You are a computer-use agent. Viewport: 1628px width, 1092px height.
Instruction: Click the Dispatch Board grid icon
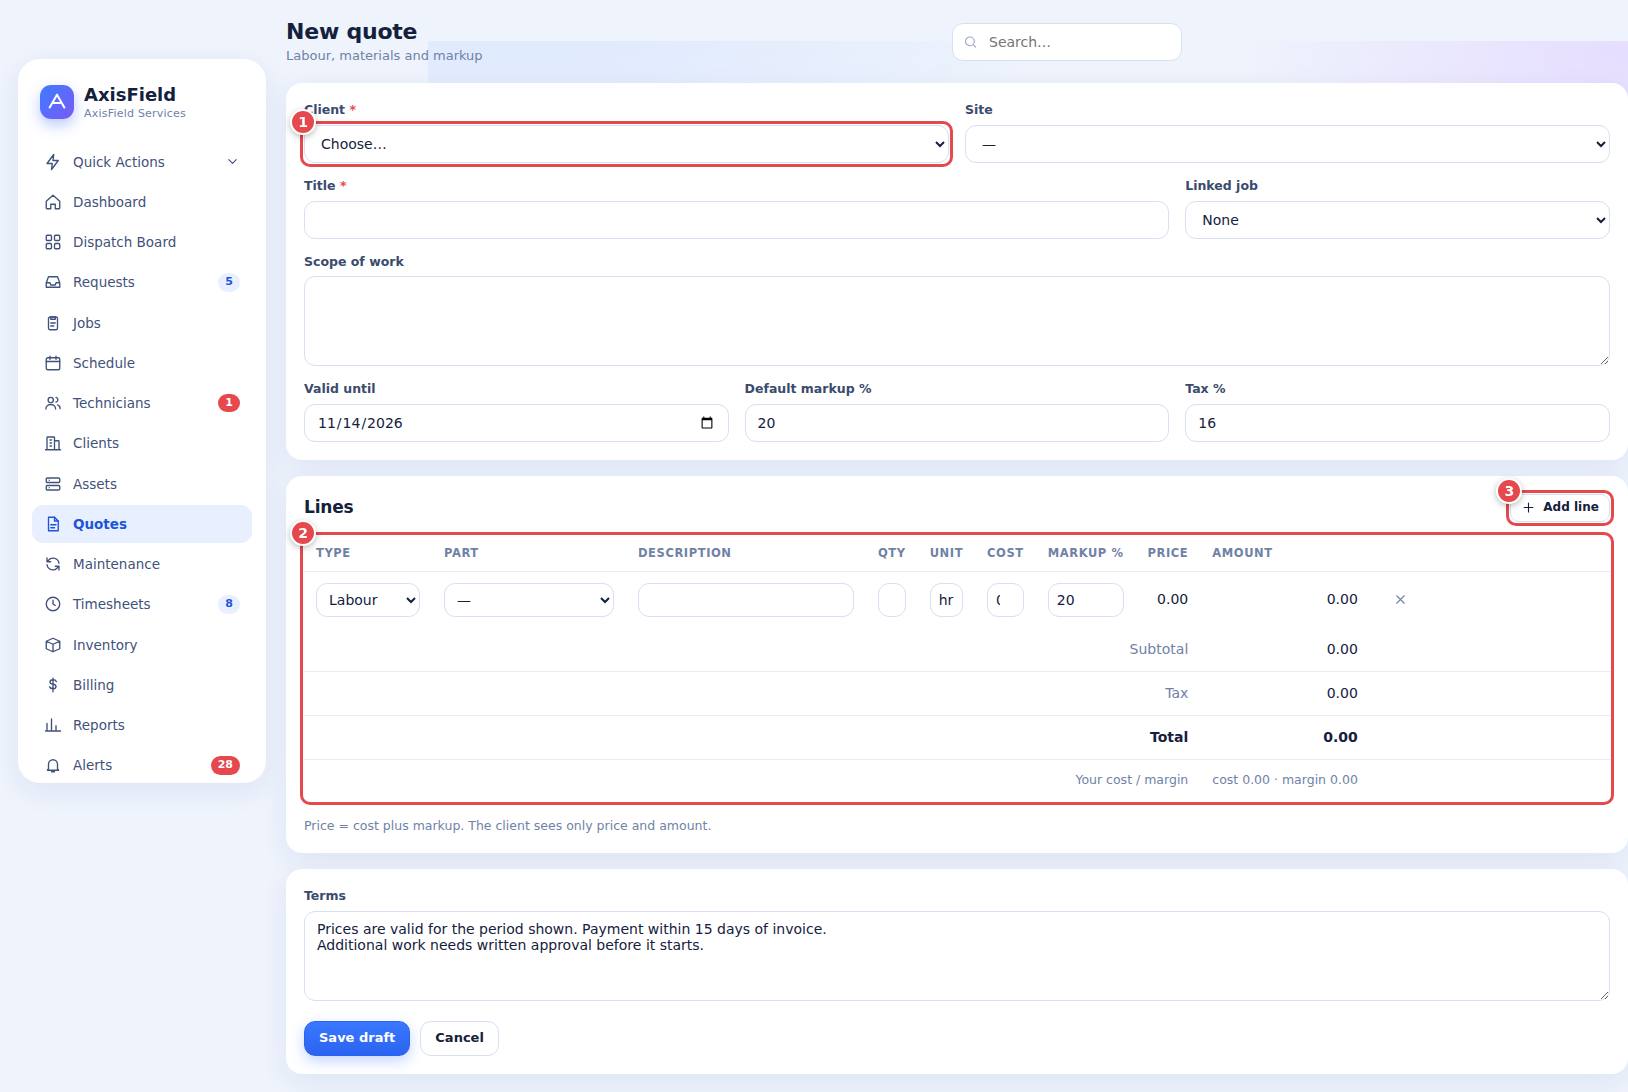53,242
